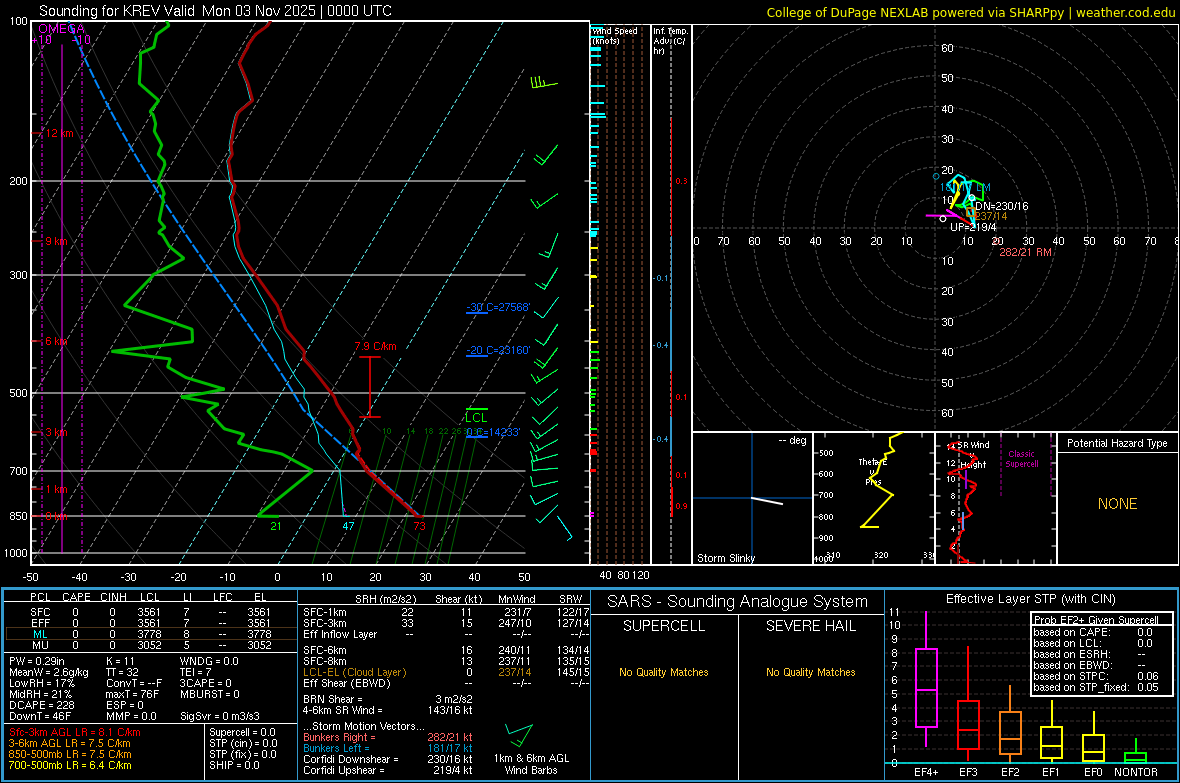
Task: Click the OMEGA label on the skew-T
Action: pos(62,29)
